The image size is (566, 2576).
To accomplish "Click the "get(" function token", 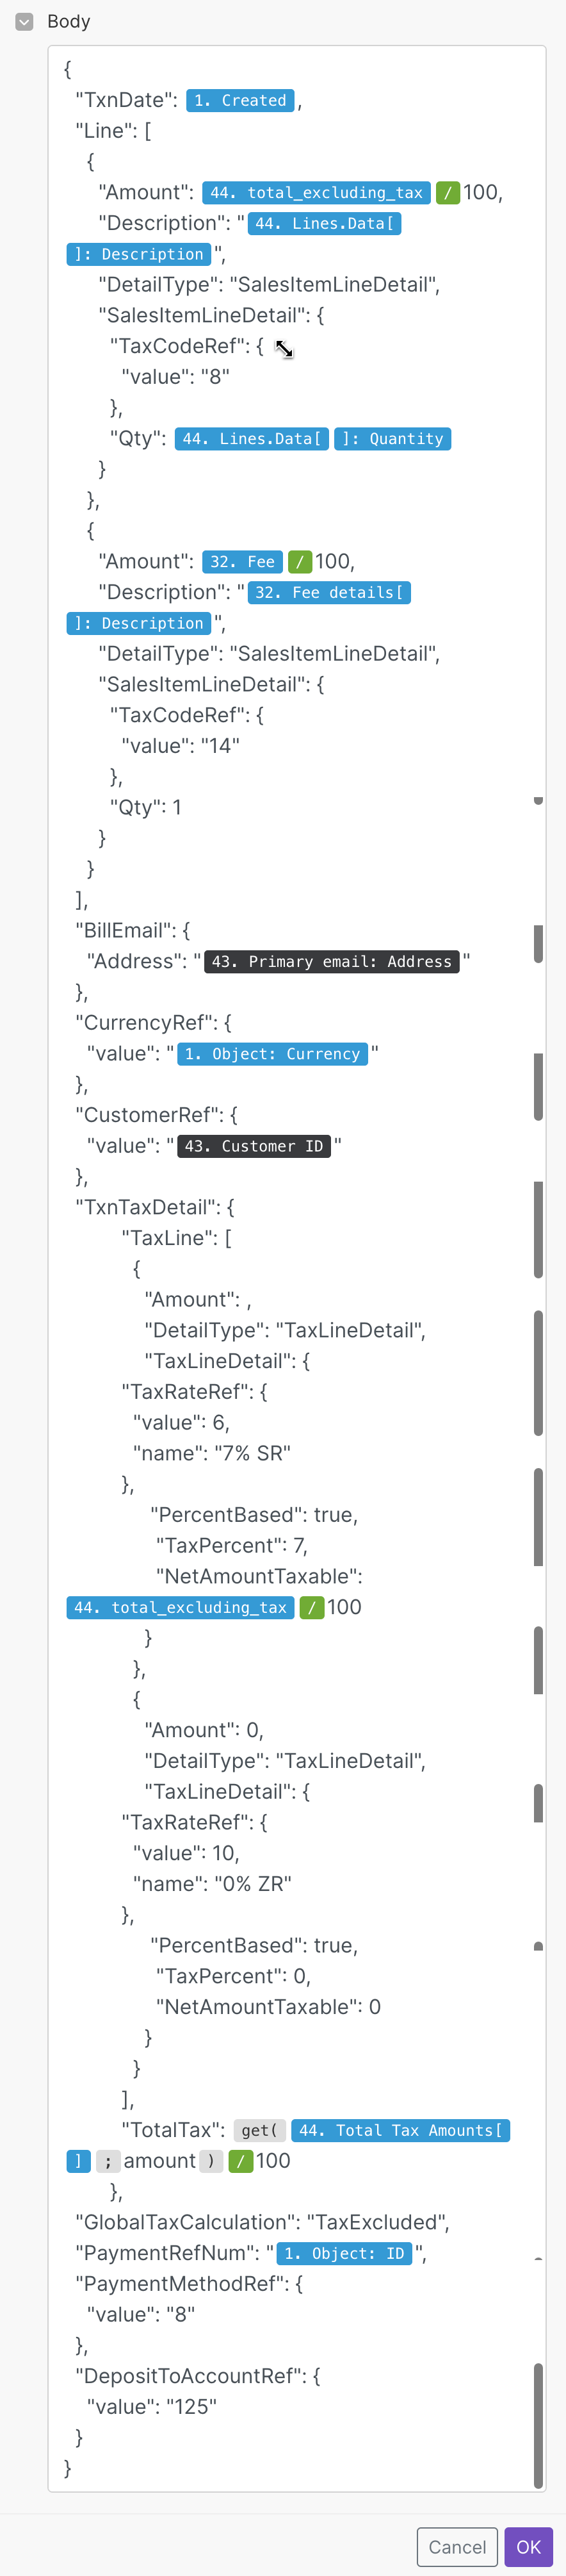I will 260,2131.
